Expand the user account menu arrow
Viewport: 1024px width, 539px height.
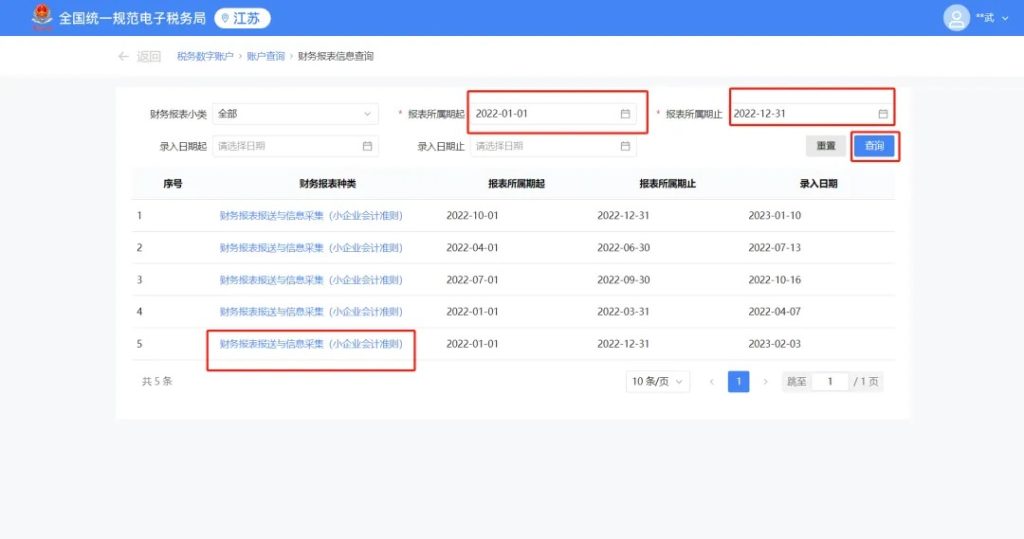click(1004, 18)
